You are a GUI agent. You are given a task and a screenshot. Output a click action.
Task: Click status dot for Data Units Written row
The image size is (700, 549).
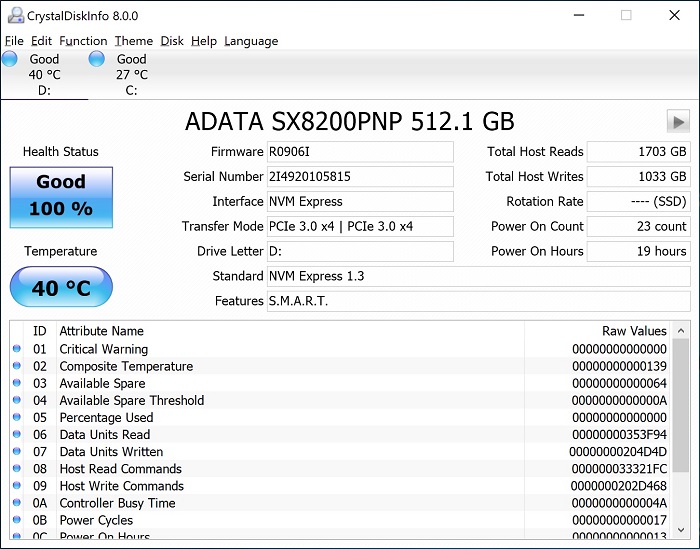(17, 451)
